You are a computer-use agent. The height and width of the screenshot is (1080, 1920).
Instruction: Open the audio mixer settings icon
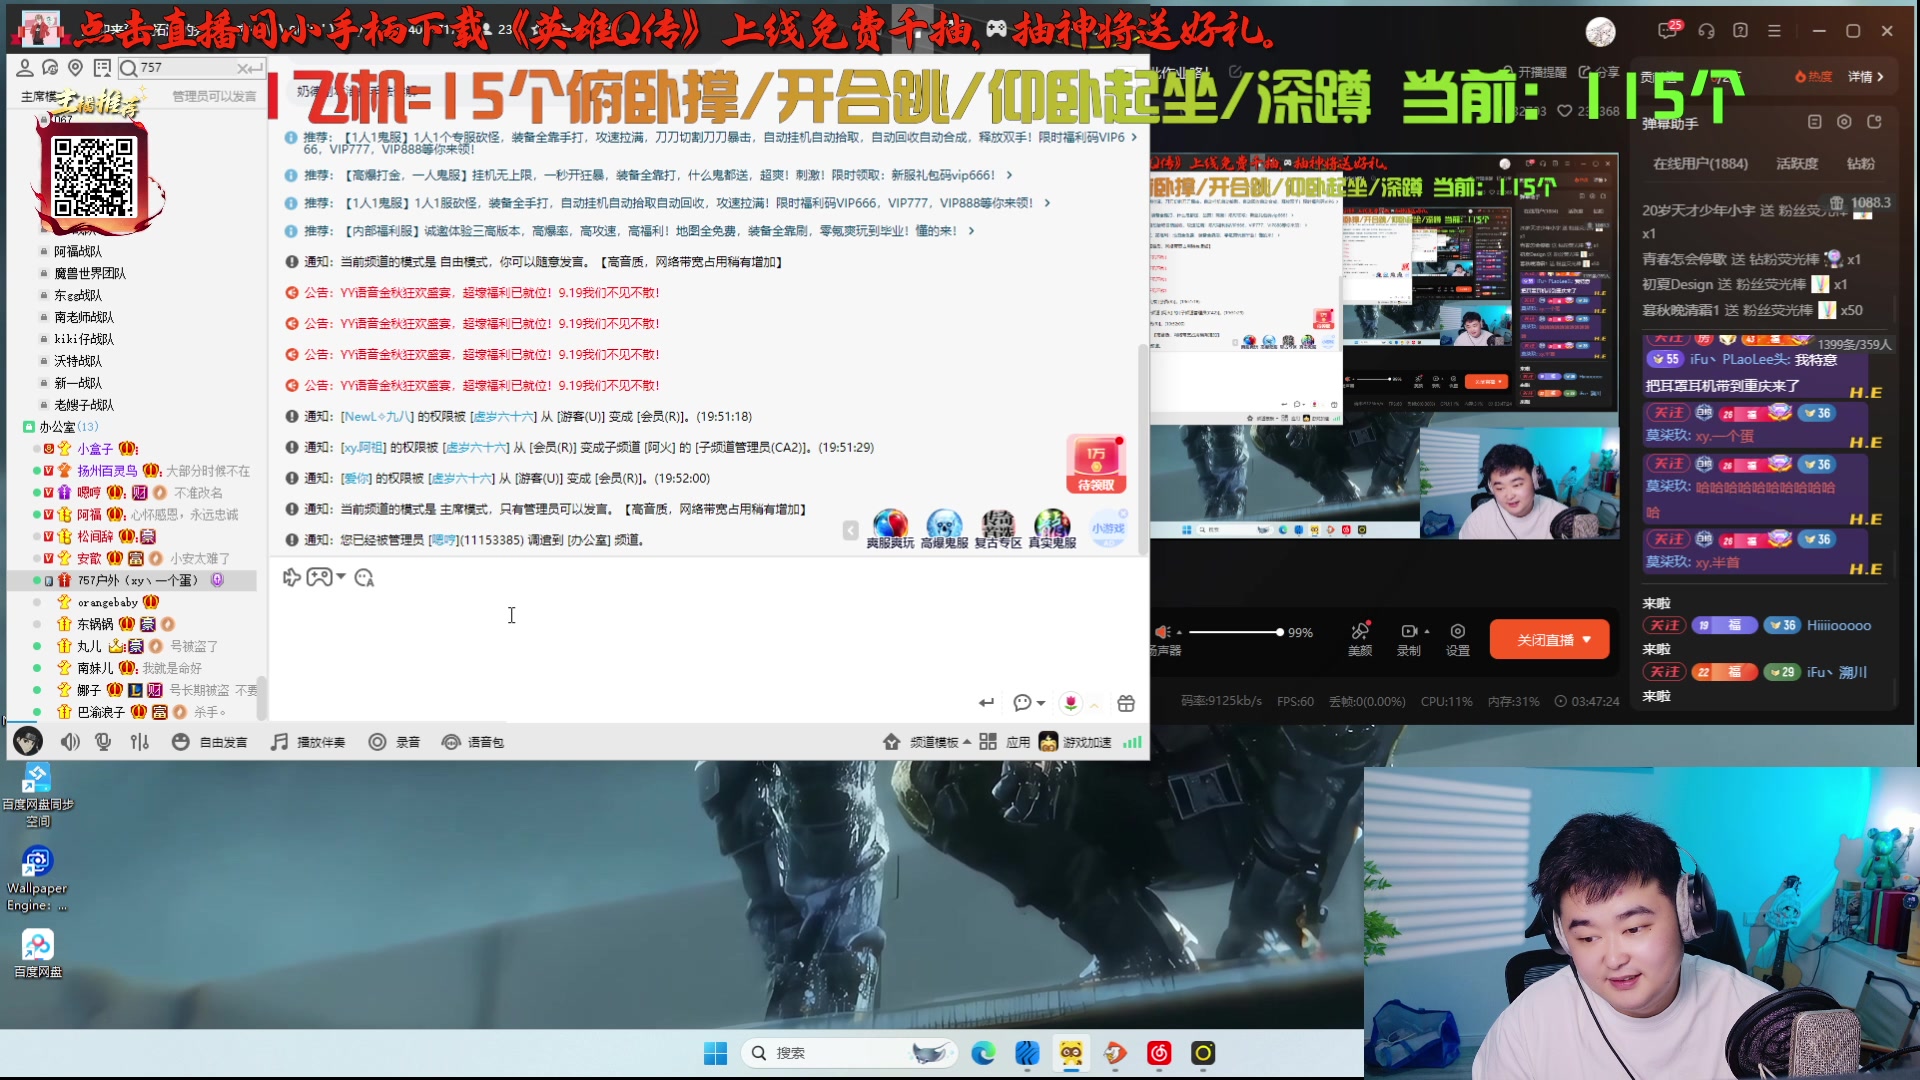(x=140, y=742)
